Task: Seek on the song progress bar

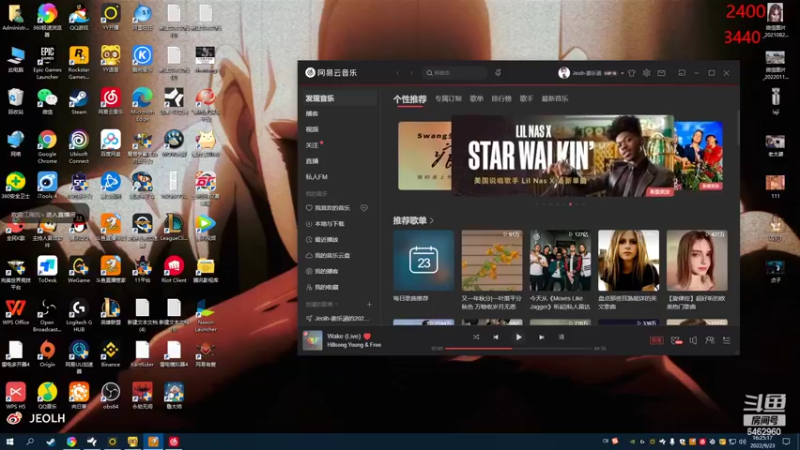Action: (519, 348)
